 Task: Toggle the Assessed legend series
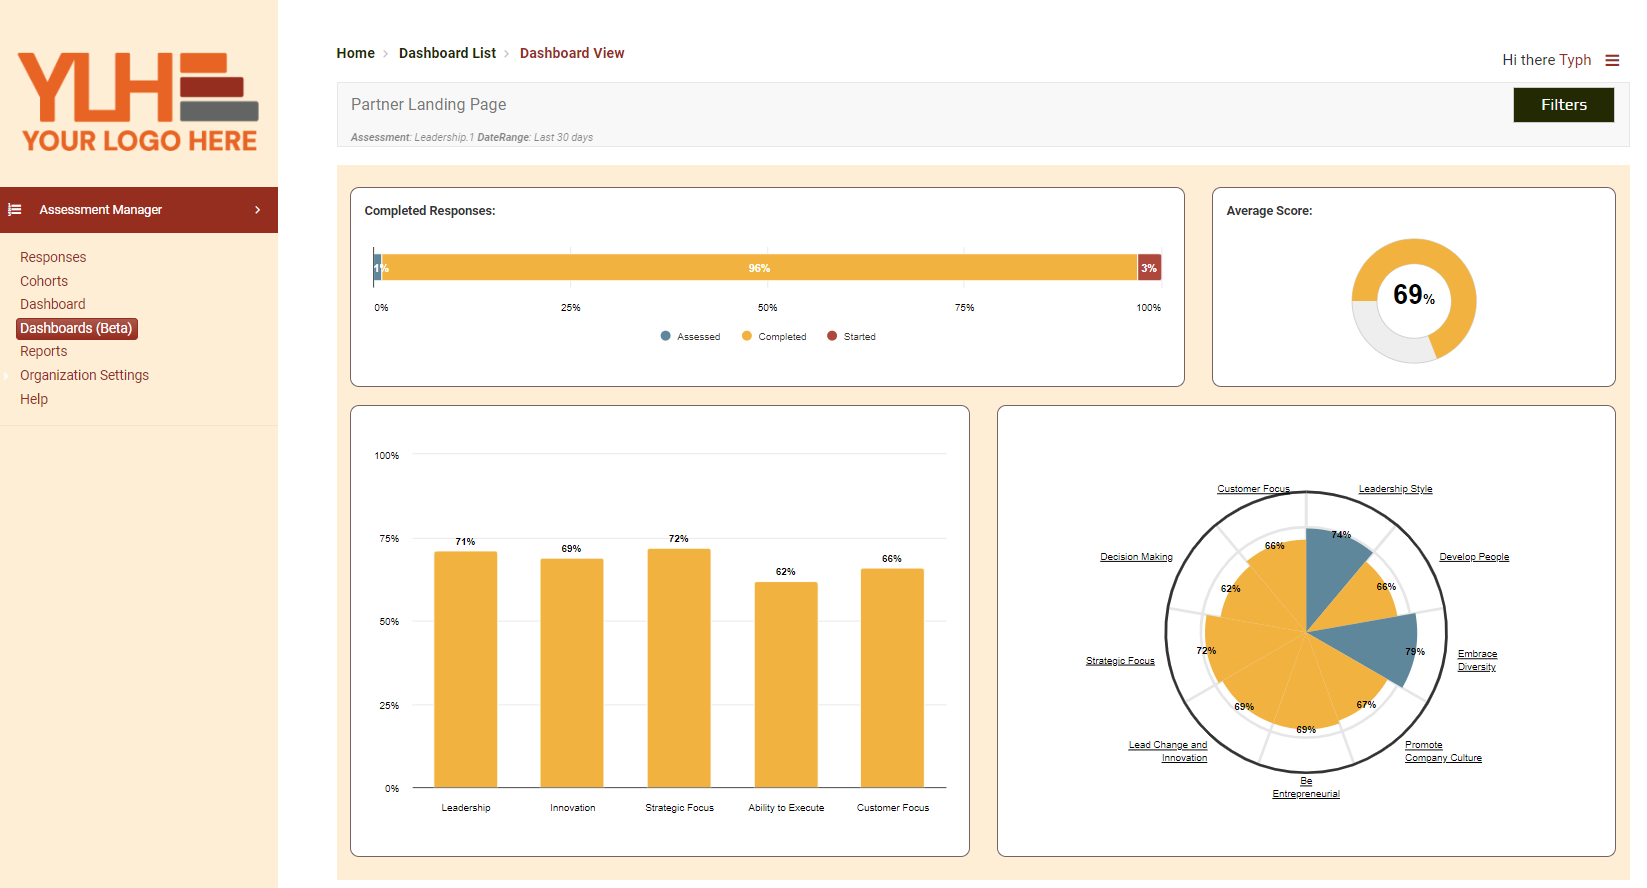690,337
